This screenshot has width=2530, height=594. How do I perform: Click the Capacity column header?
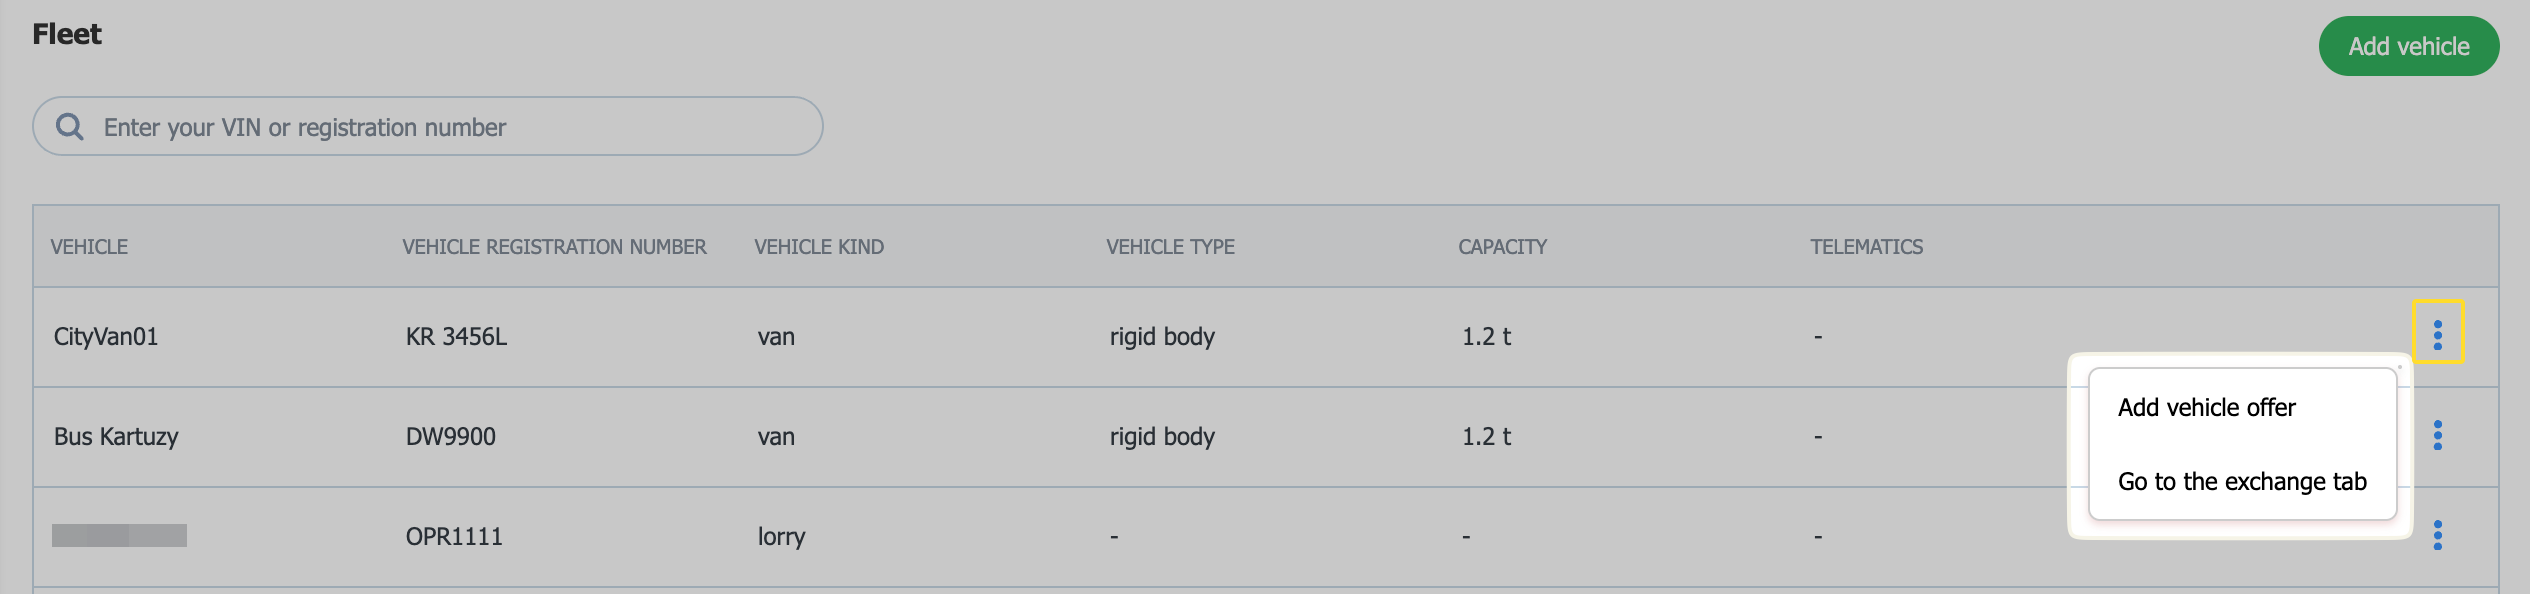pyautogui.click(x=1502, y=247)
